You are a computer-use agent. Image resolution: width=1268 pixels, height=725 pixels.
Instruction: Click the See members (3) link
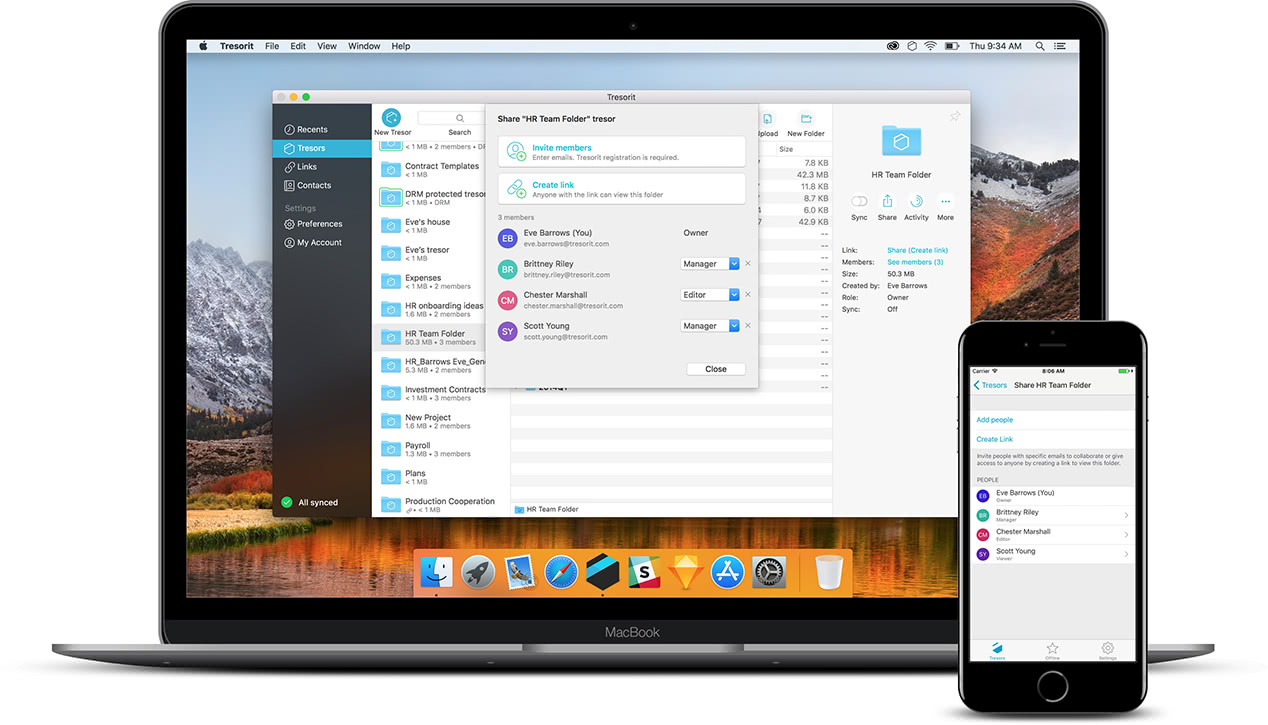point(915,262)
